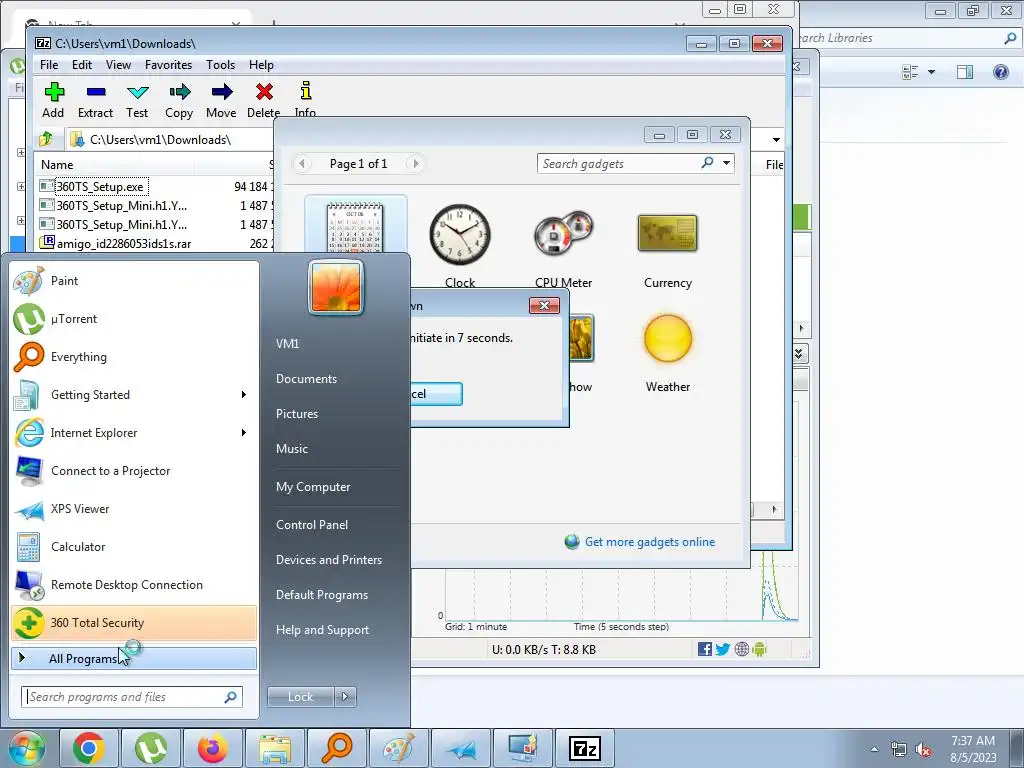Click the Move arrow icon in 7-Zip
The width and height of the screenshot is (1024, 768).
click(x=221, y=91)
